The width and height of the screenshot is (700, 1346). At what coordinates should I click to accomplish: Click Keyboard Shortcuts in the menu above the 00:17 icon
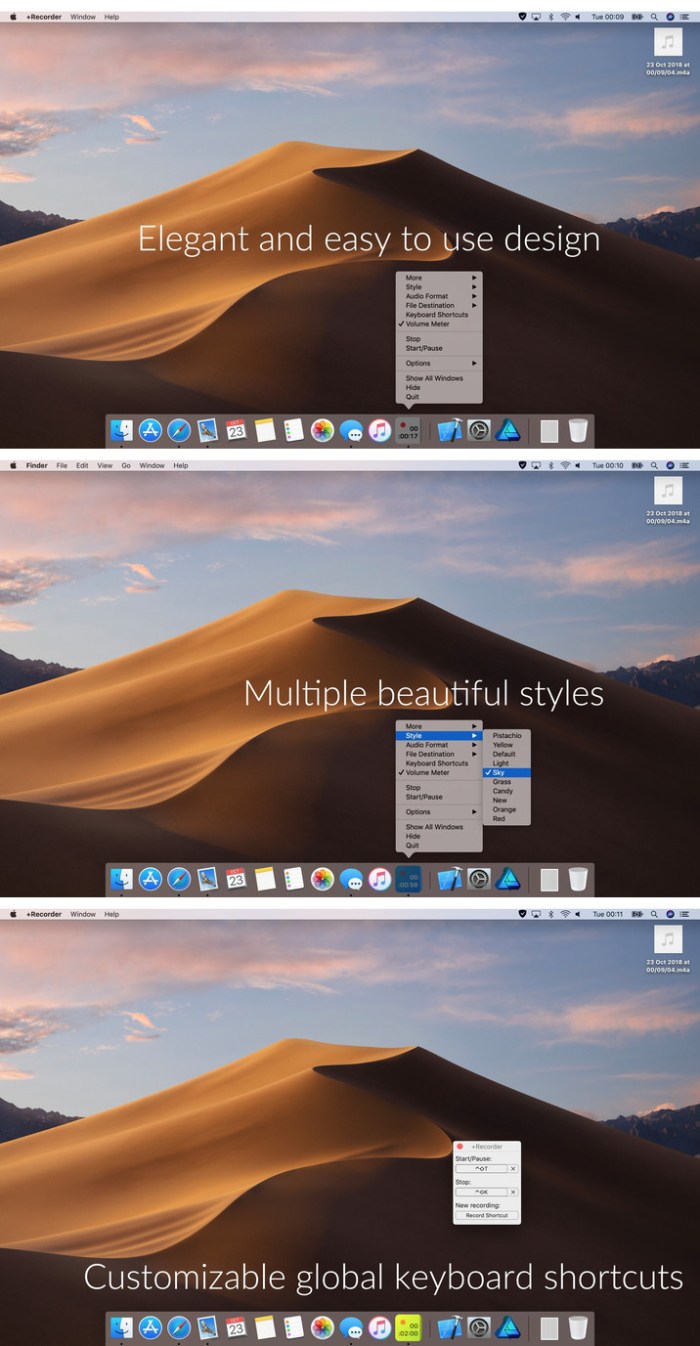(x=436, y=315)
